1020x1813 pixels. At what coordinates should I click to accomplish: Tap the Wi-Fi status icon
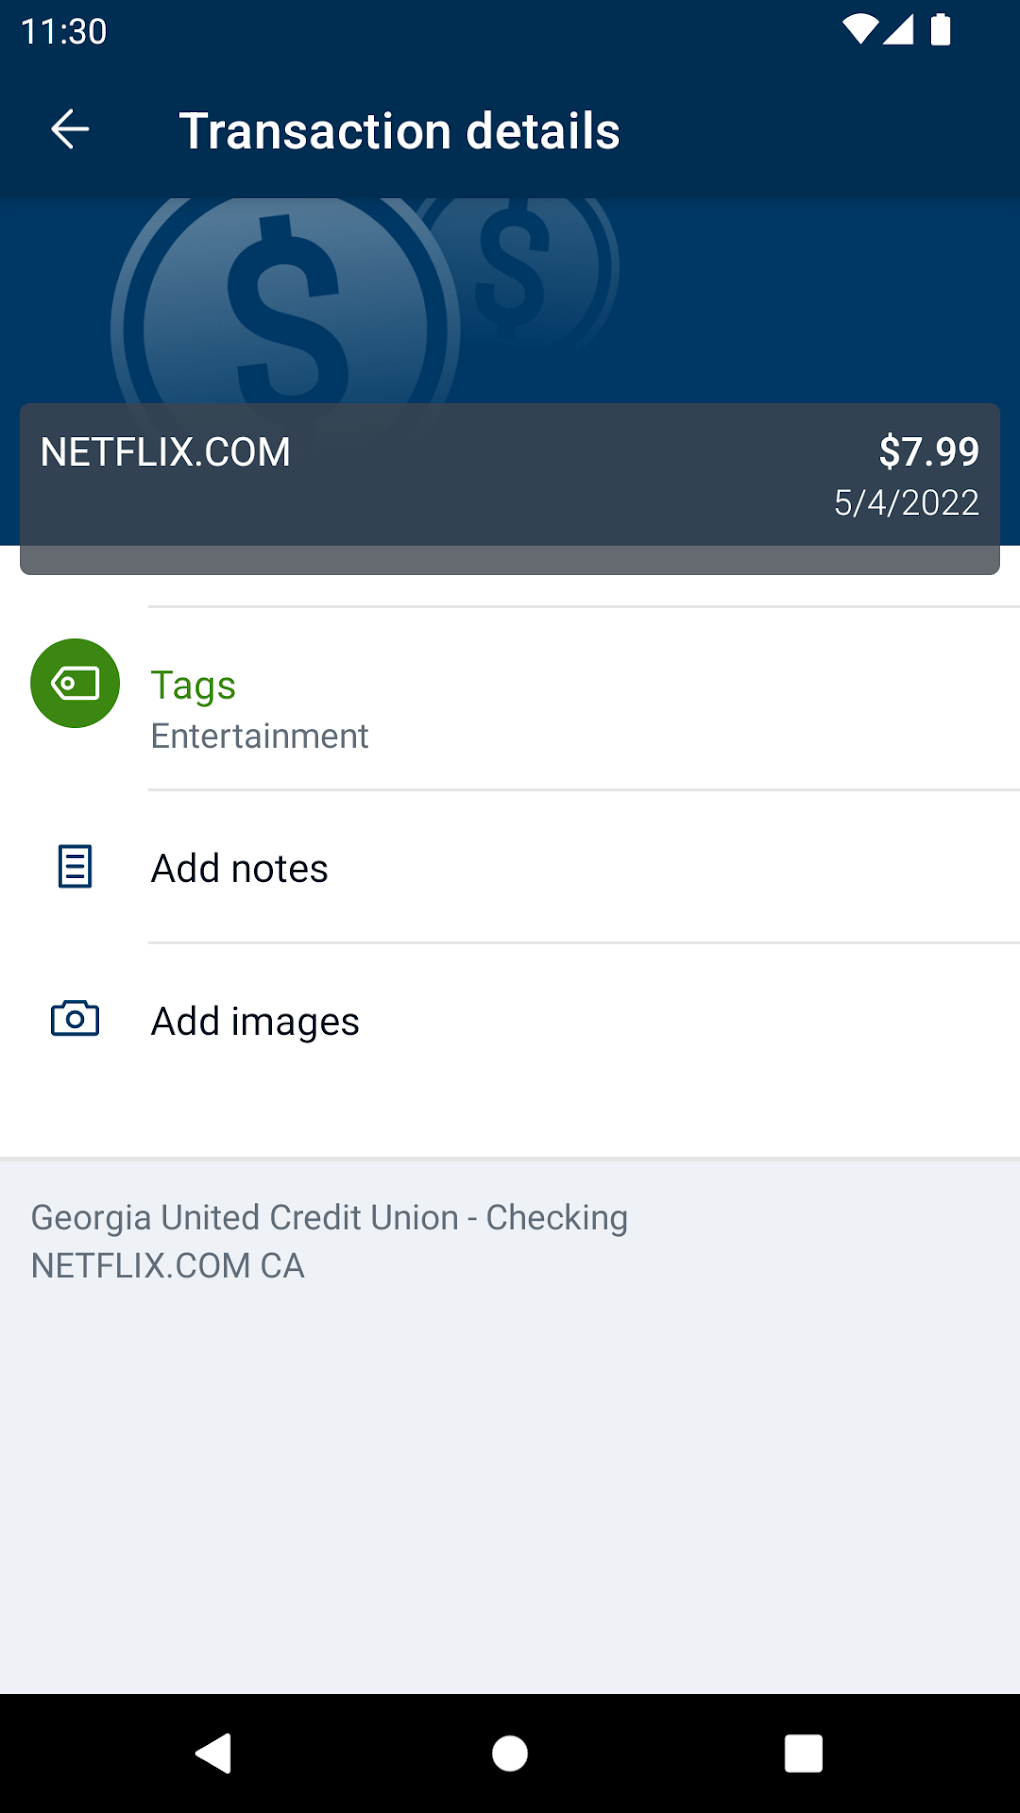click(858, 30)
